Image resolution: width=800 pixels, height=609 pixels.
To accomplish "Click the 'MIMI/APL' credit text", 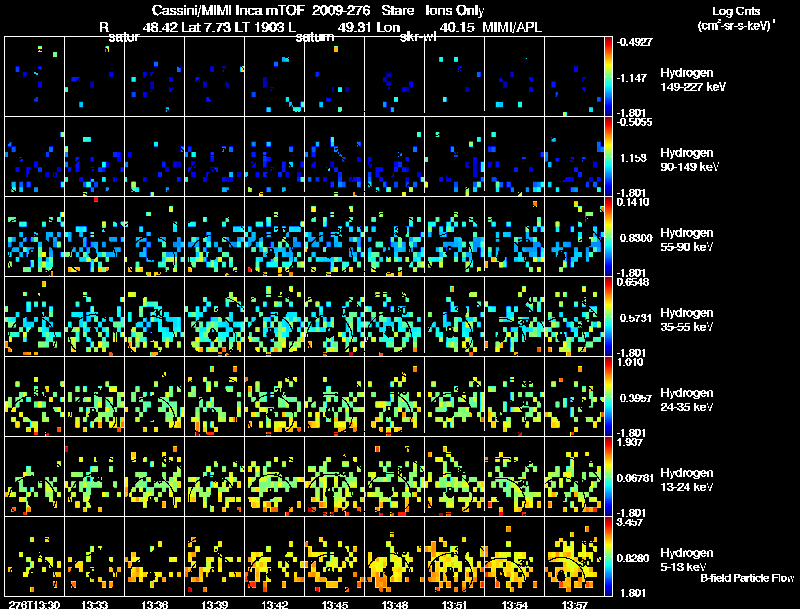I will pyautogui.click(x=512, y=27).
